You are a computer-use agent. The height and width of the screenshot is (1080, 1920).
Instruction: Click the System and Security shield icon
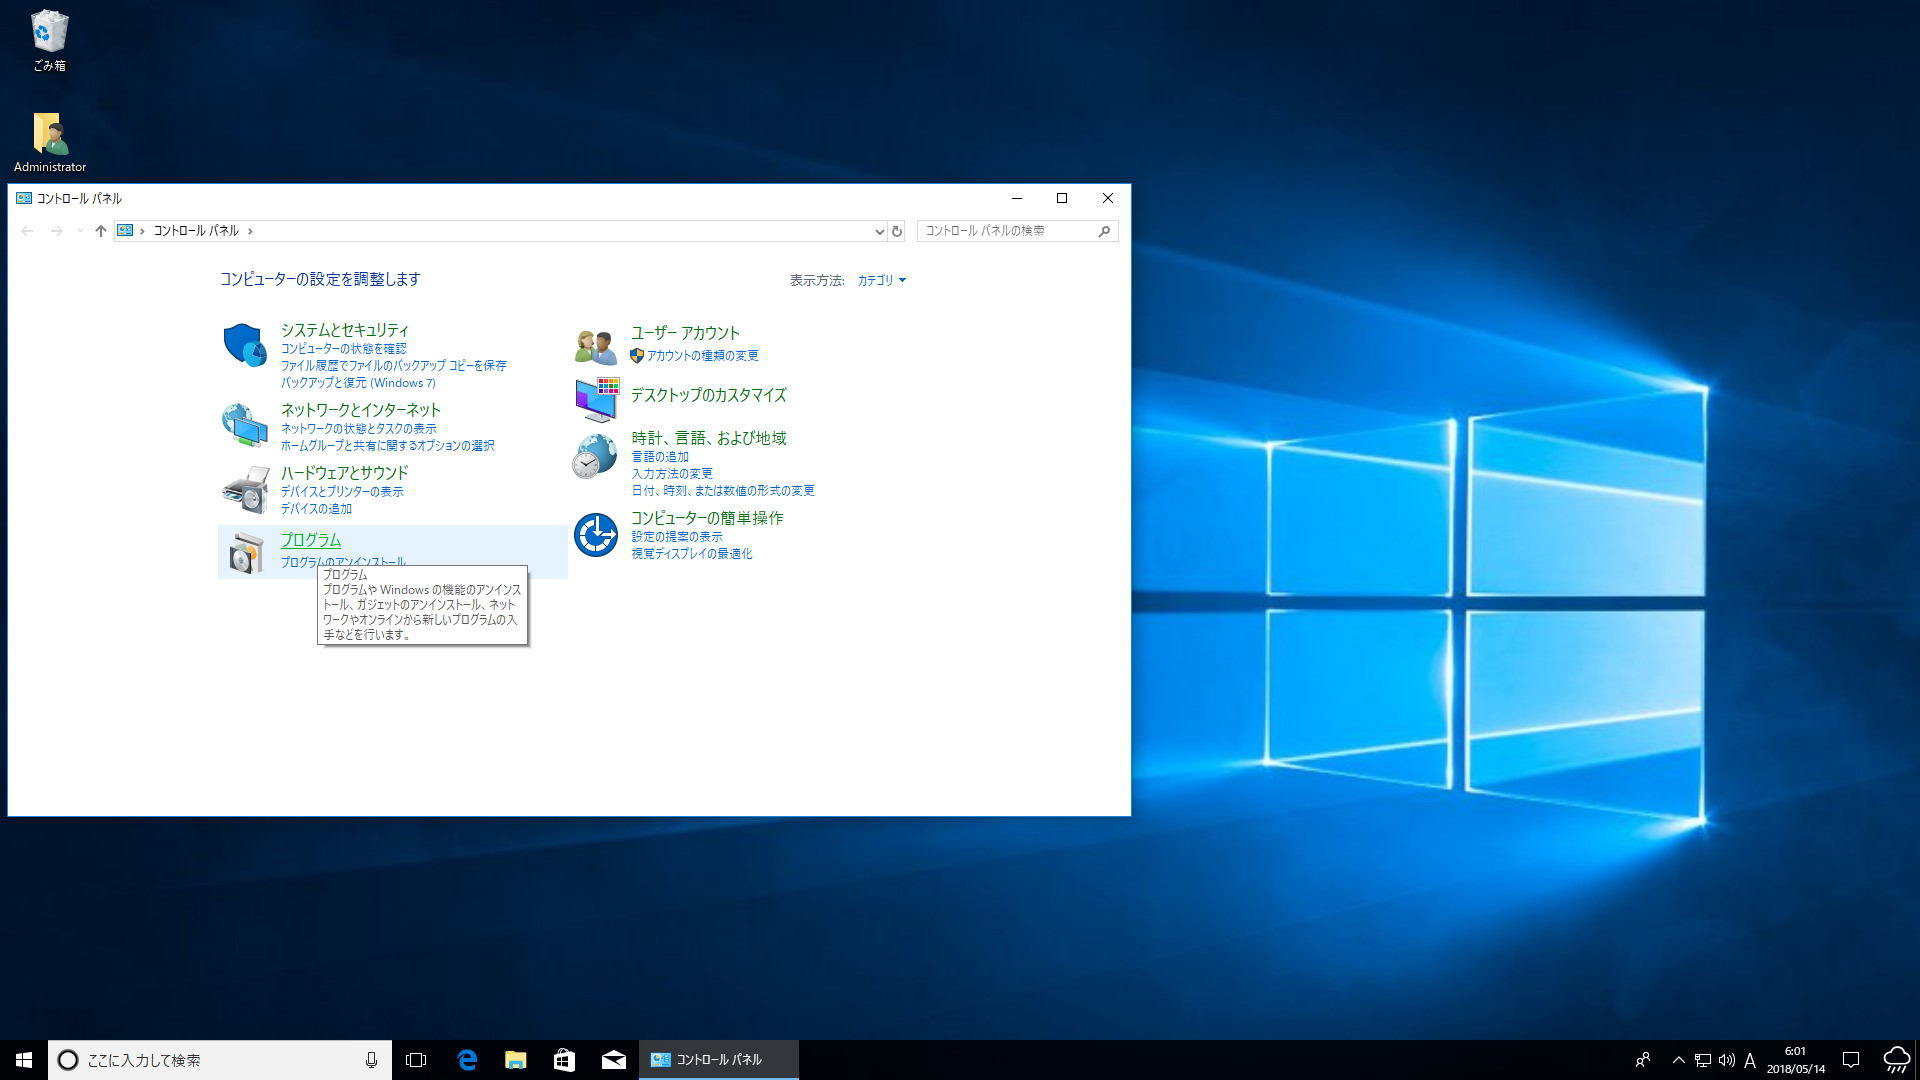tap(245, 345)
